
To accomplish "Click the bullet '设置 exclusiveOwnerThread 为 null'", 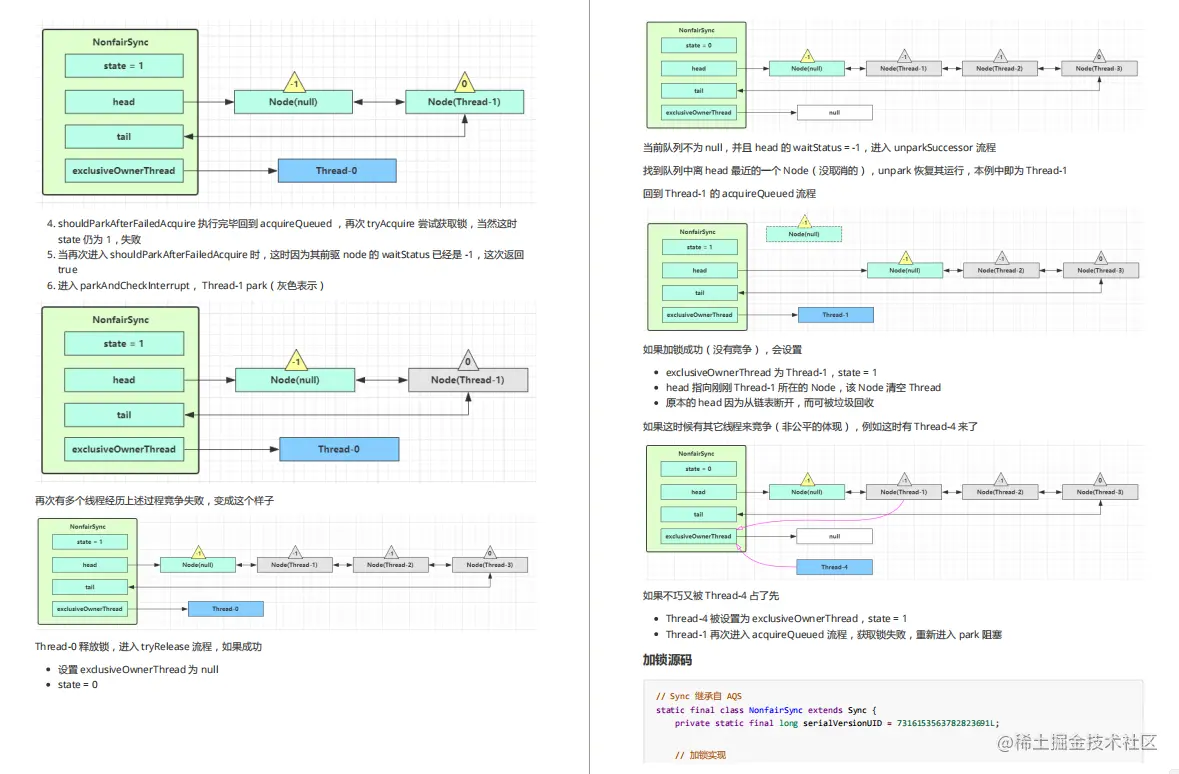I will coord(138,669).
